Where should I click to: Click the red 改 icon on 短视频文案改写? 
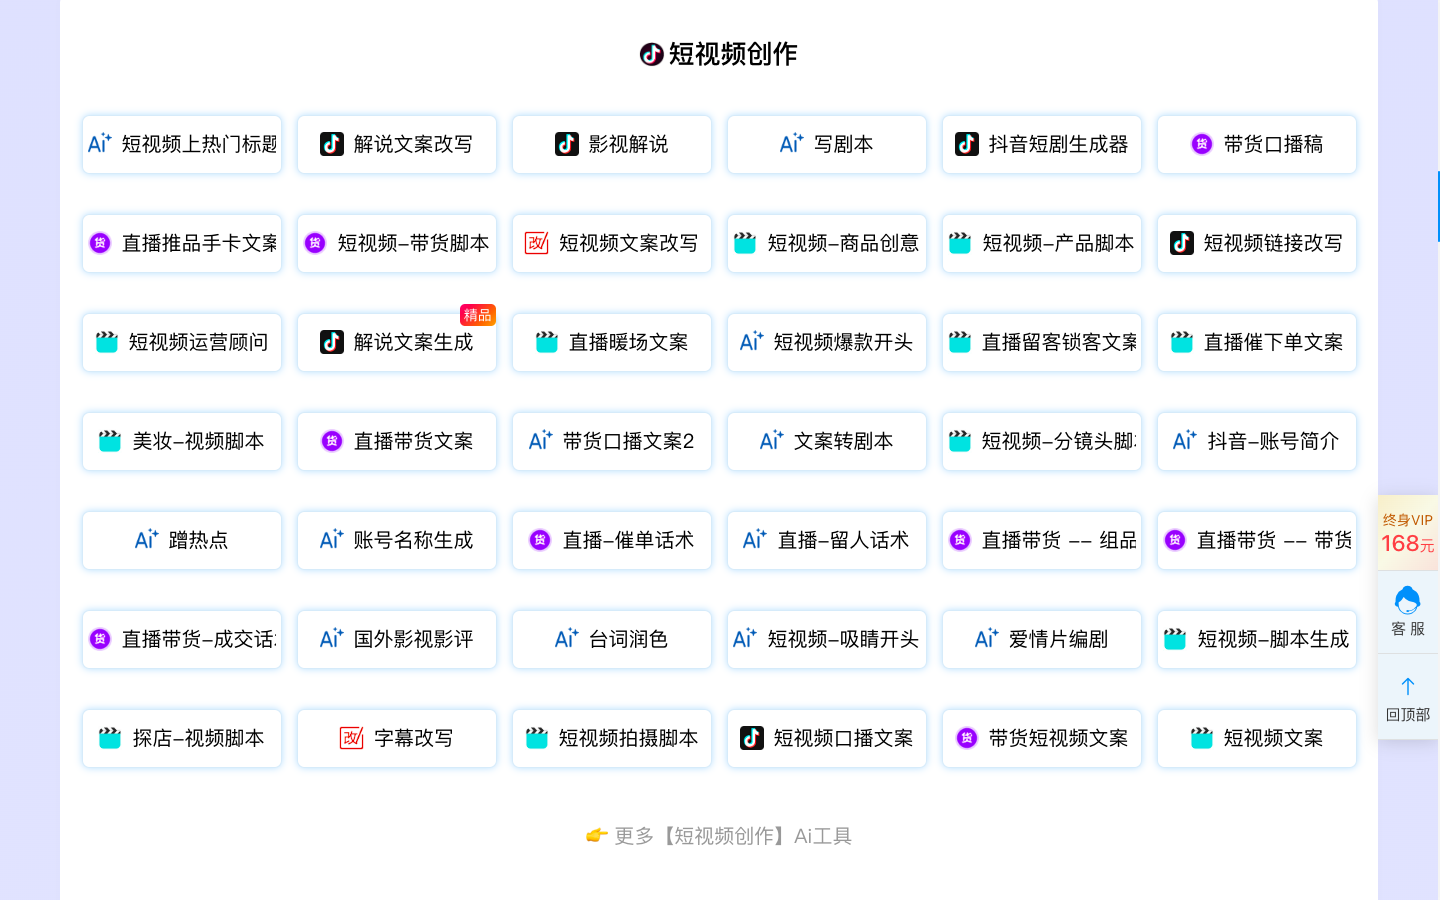click(x=537, y=243)
